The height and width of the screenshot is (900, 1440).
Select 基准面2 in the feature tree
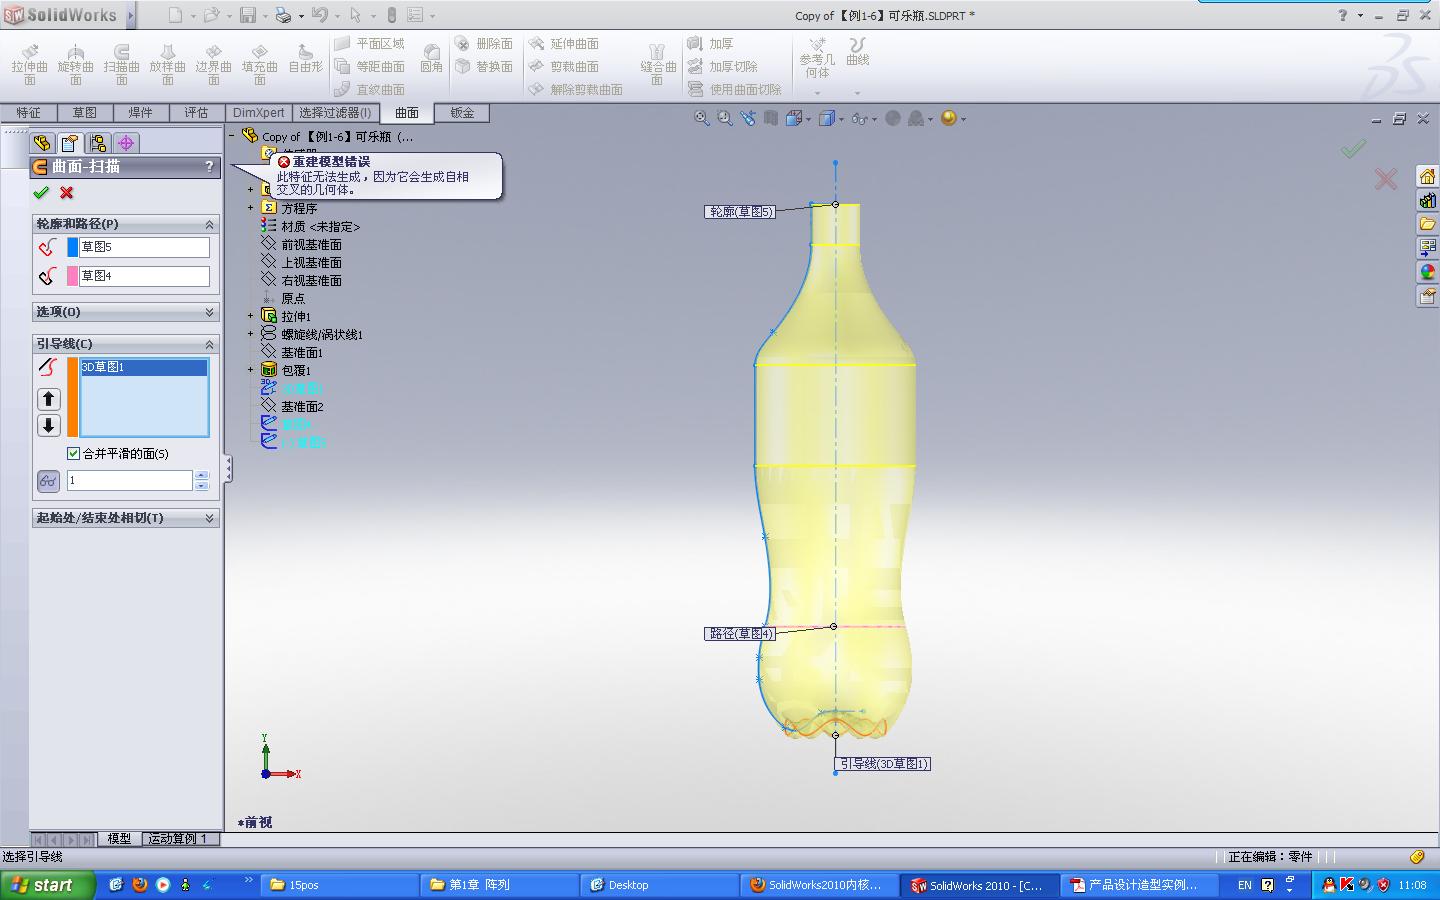[302, 406]
